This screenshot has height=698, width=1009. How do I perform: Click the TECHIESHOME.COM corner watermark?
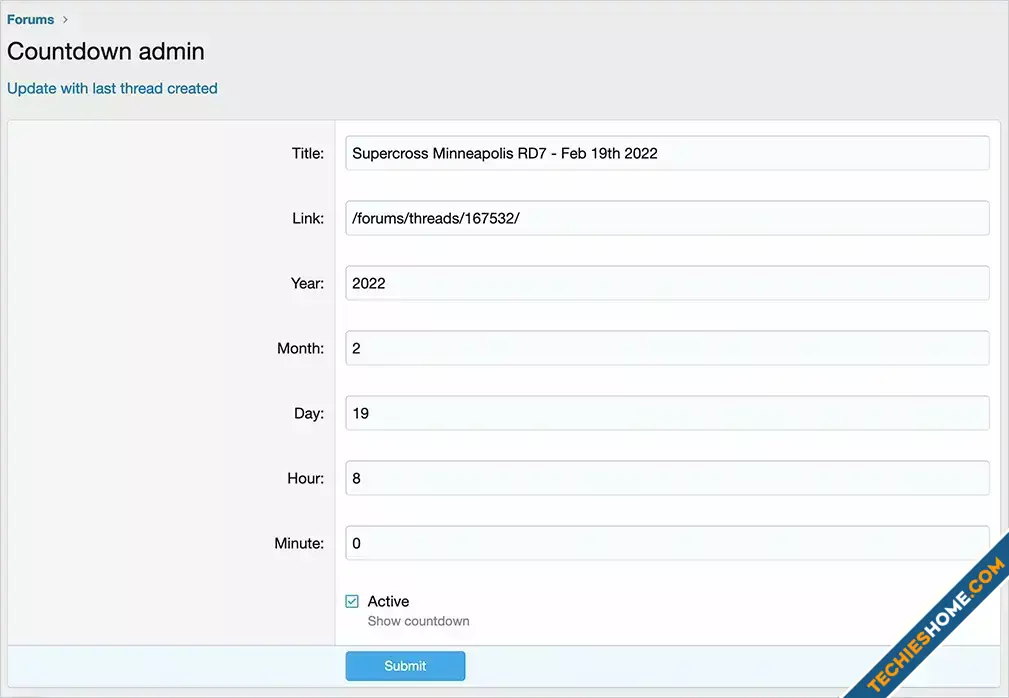935,627
